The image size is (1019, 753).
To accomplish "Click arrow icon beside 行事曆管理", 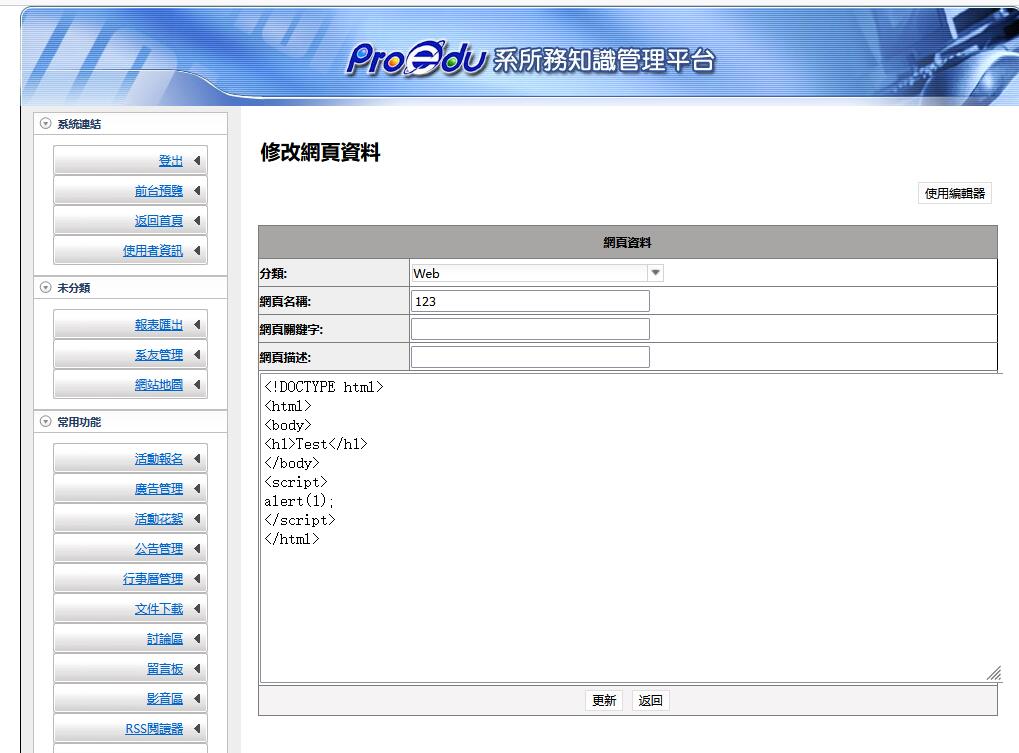I will 197,579.
